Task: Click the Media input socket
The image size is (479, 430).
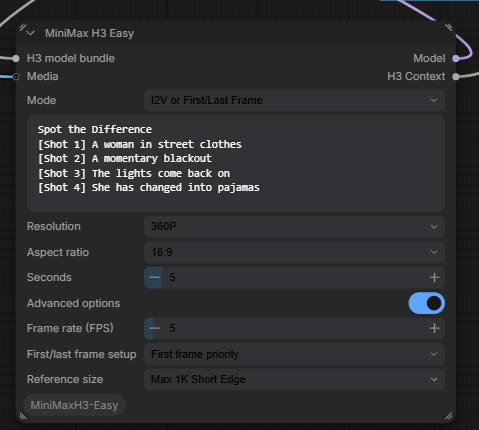Action: 16,77
